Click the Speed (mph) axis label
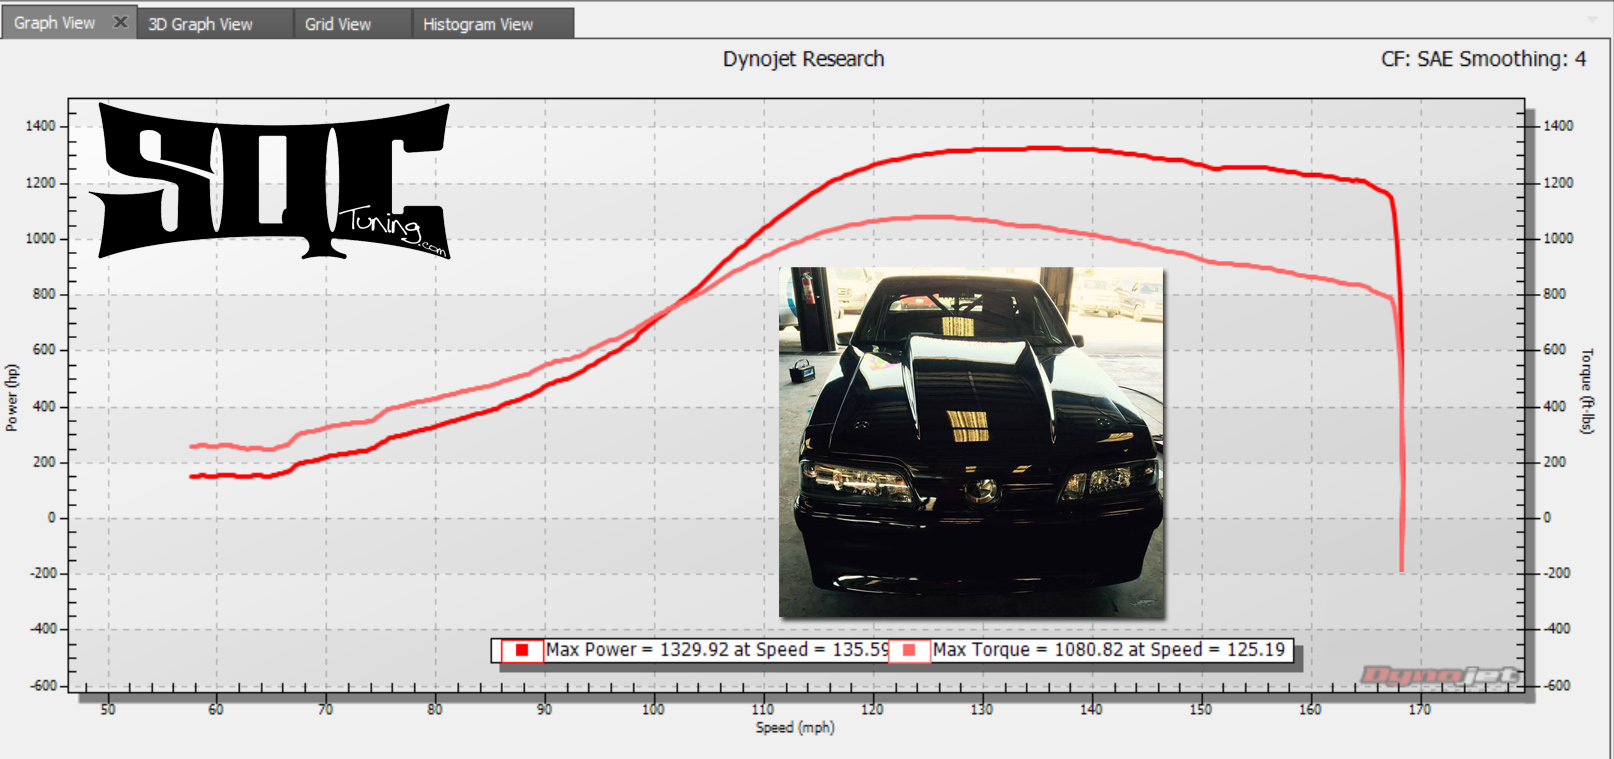The width and height of the screenshot is (1614, 759). (795, 728)
